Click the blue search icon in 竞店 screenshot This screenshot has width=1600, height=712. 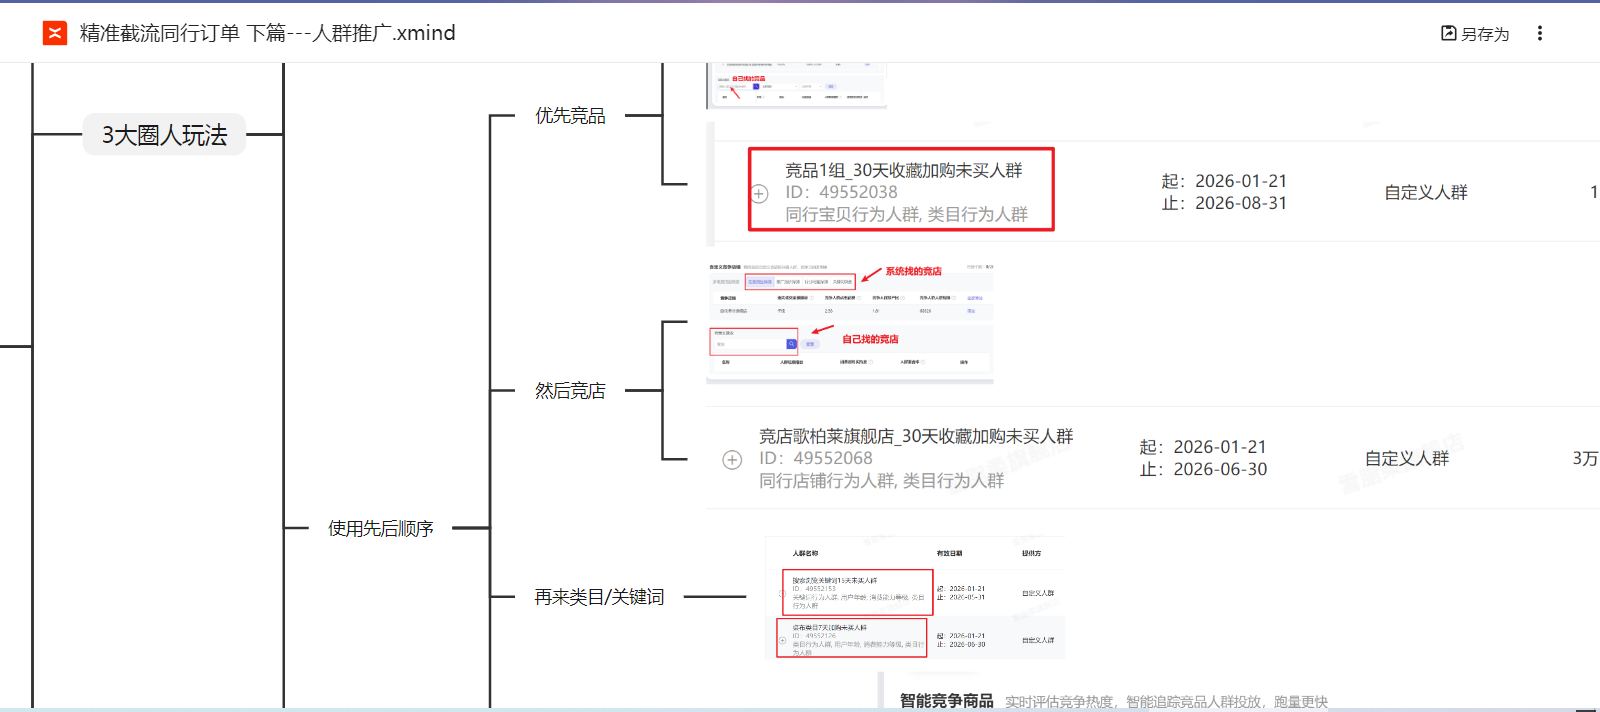click(x=791, y=344)
